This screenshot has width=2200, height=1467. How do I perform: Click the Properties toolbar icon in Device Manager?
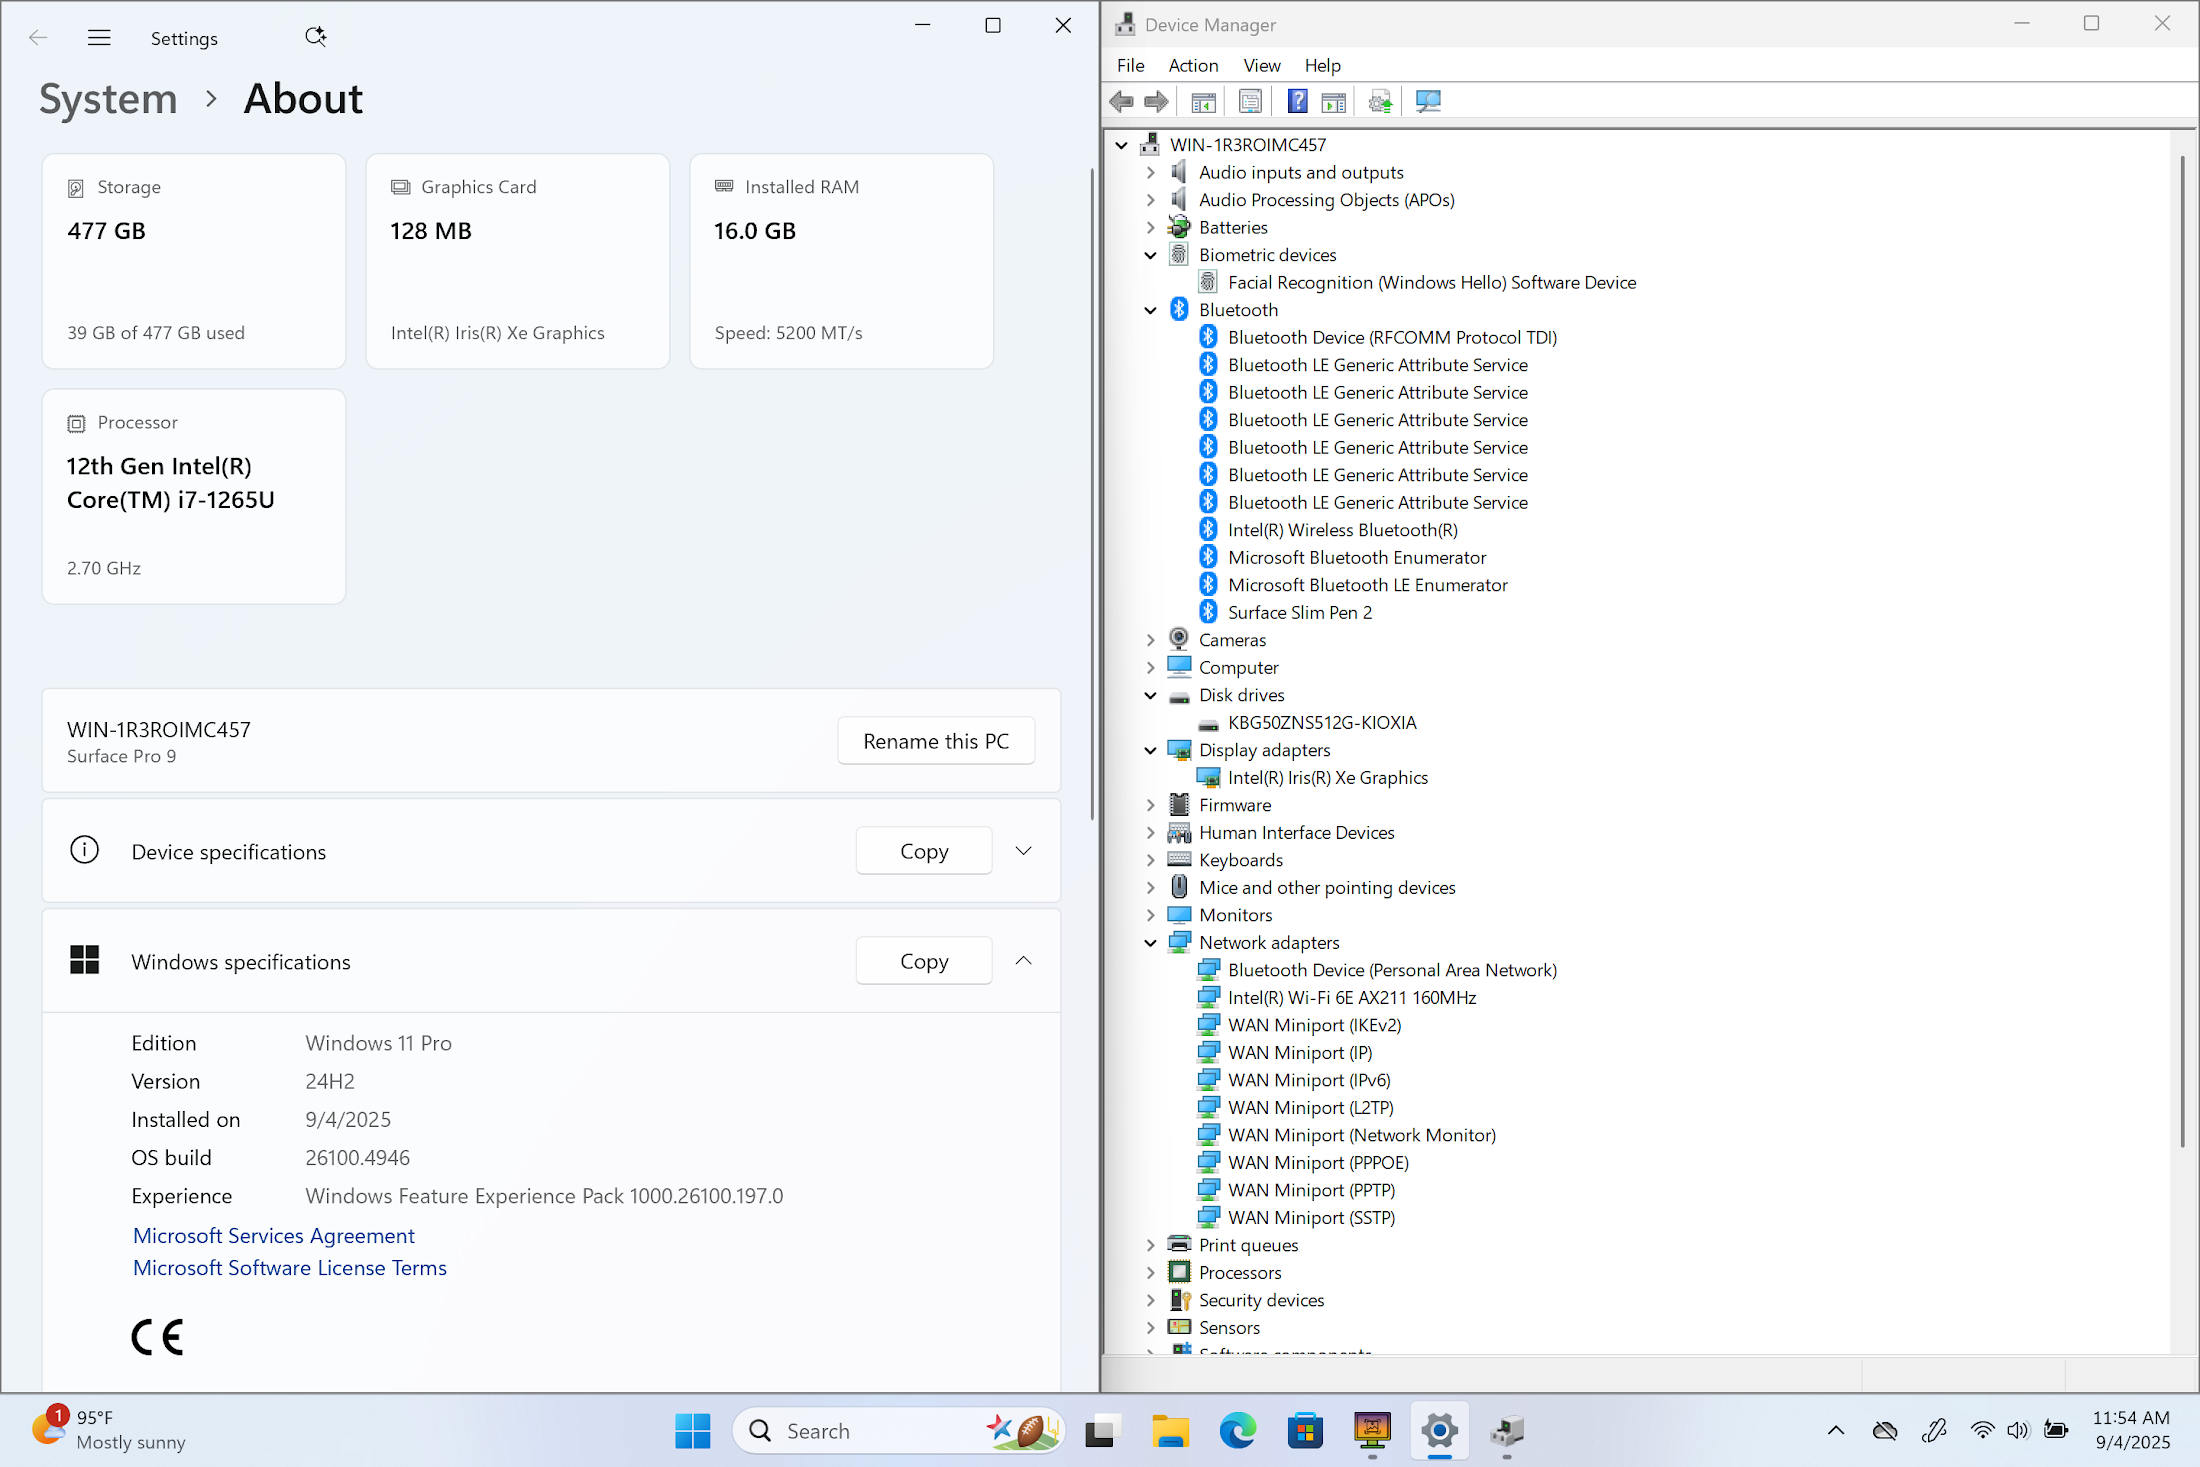tap(1250, 101)
